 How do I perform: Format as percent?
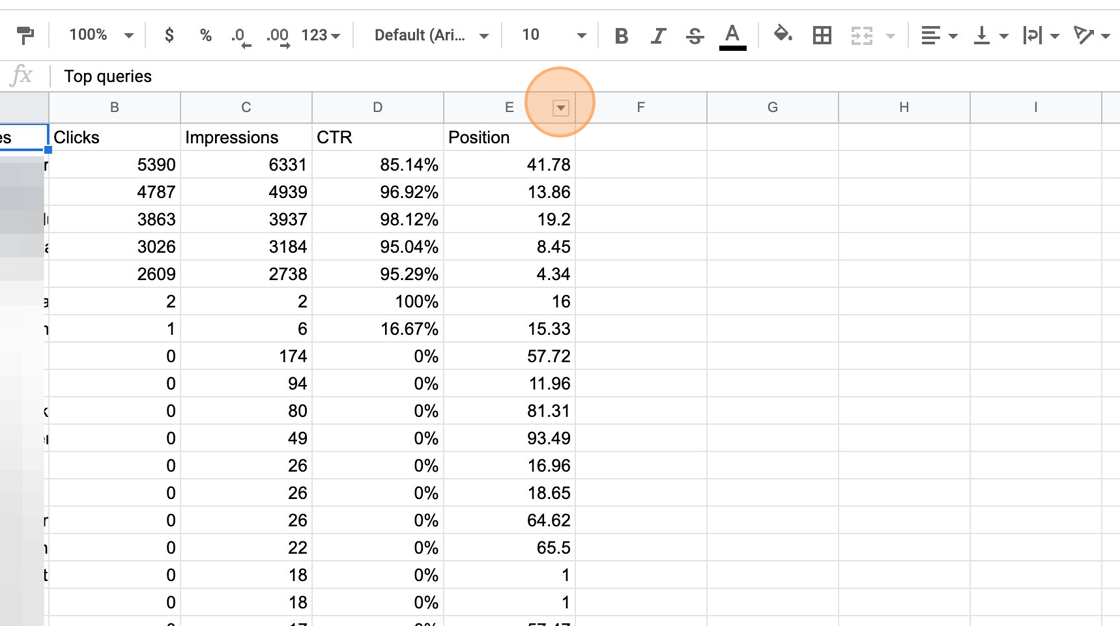click(x=206, y=35)
